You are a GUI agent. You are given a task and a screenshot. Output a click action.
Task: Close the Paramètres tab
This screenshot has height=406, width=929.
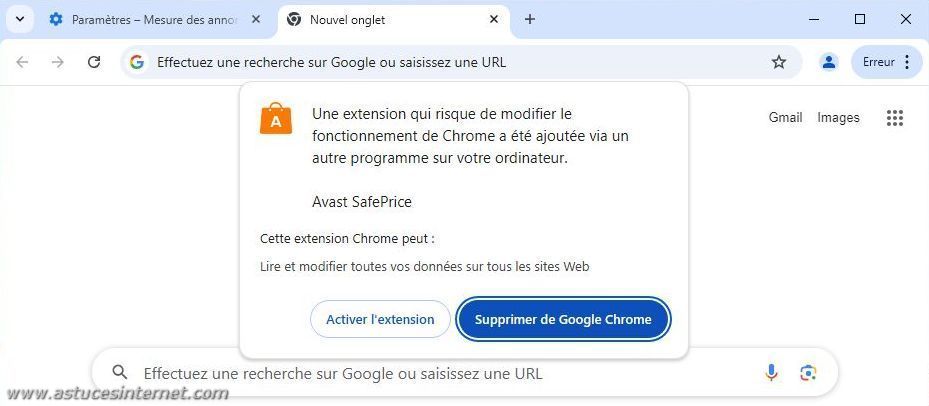[256, 20]
